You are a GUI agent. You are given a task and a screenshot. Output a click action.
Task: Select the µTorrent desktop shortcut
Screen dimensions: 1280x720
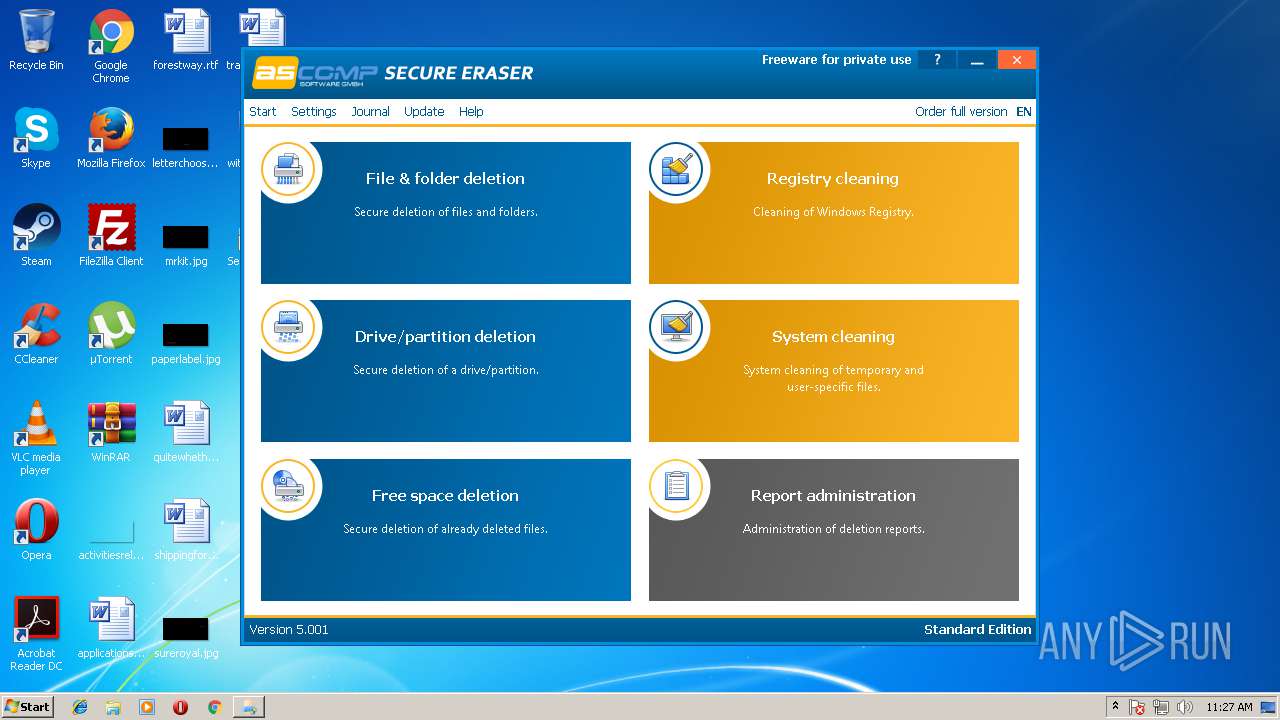pyautogui.click(x=111, y=334)
